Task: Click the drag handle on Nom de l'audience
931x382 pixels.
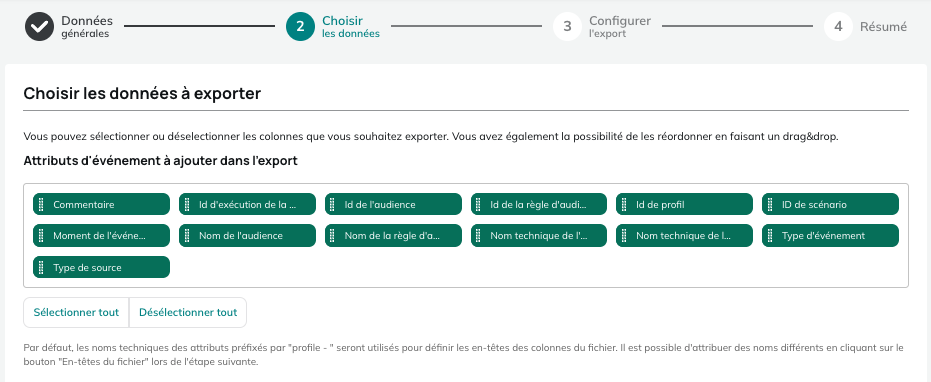Action: tap(187, 235)
